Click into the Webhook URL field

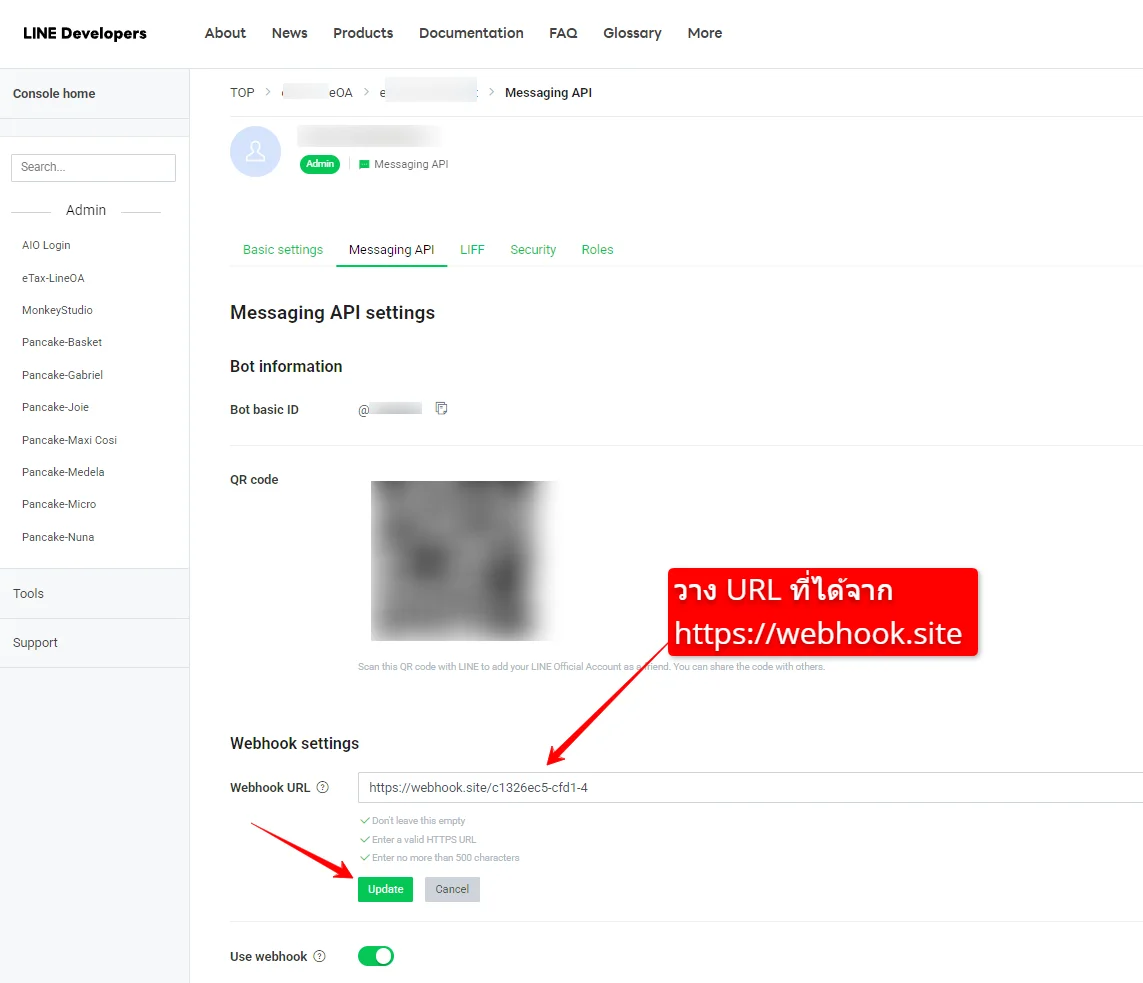pyautogui.click(x=750, y=787)
